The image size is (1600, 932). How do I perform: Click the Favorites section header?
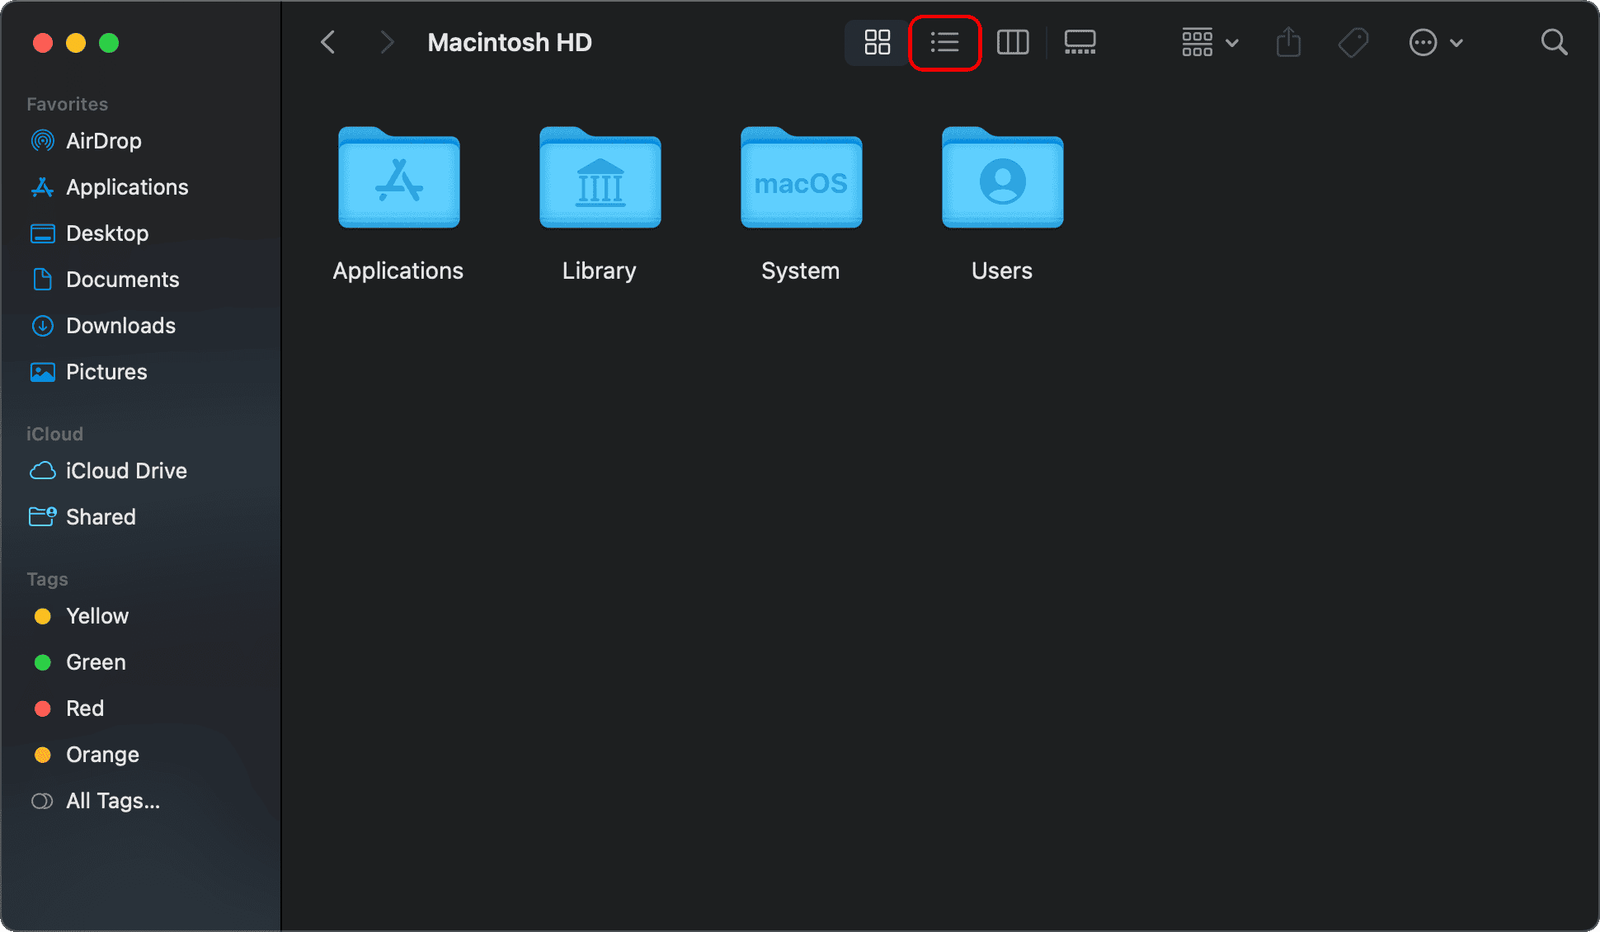67,104
